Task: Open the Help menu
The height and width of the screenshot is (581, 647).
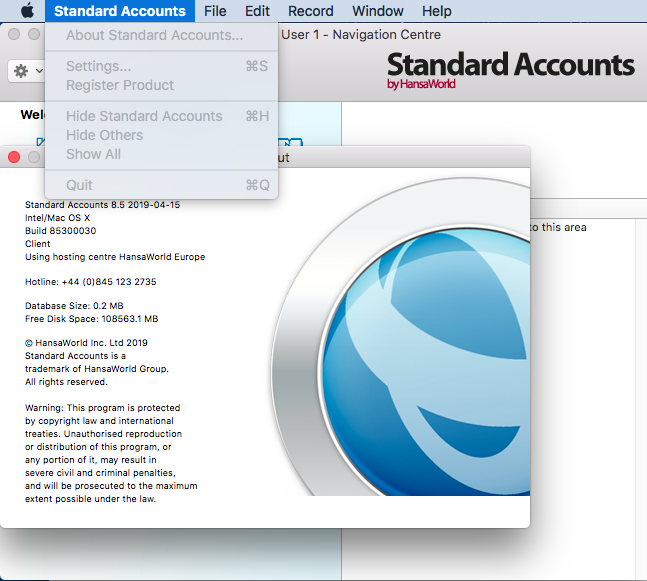Action: point(437,11)
